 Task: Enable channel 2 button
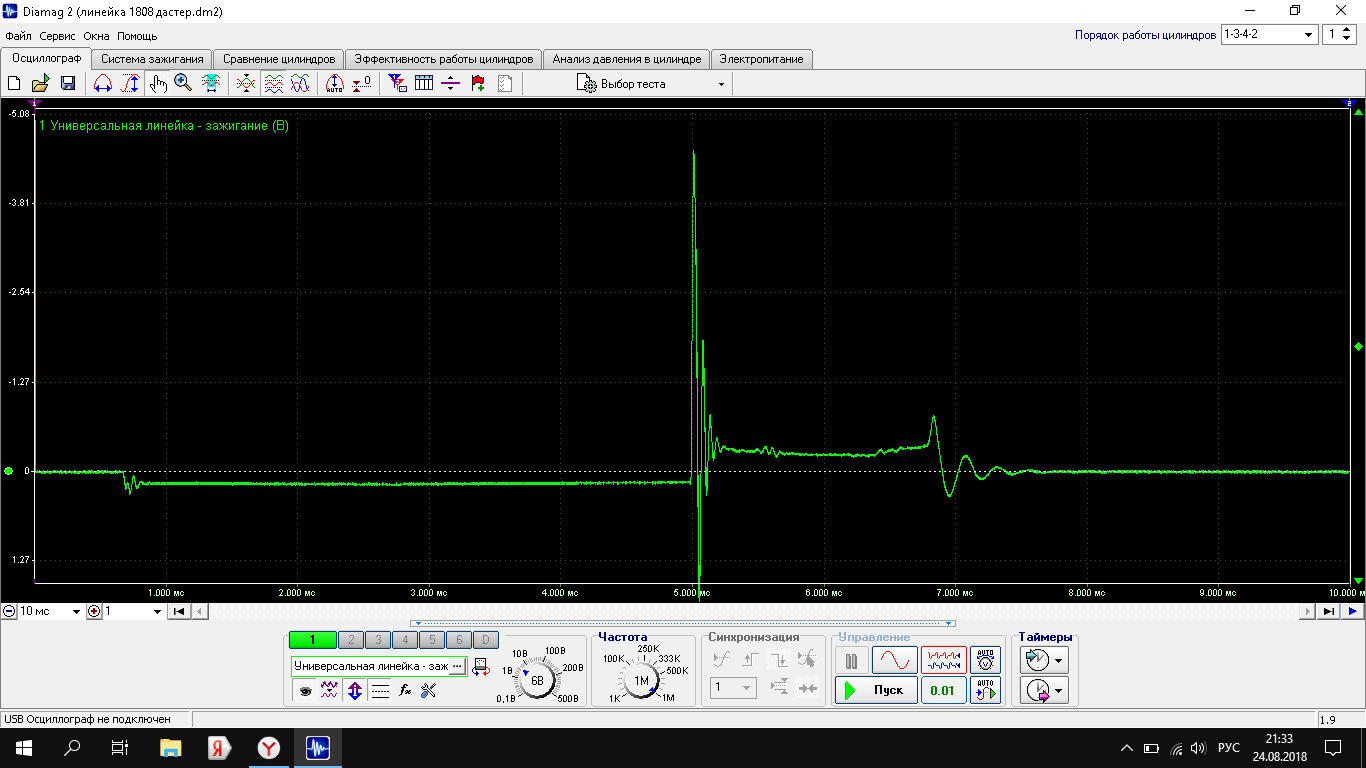(351, 640)
